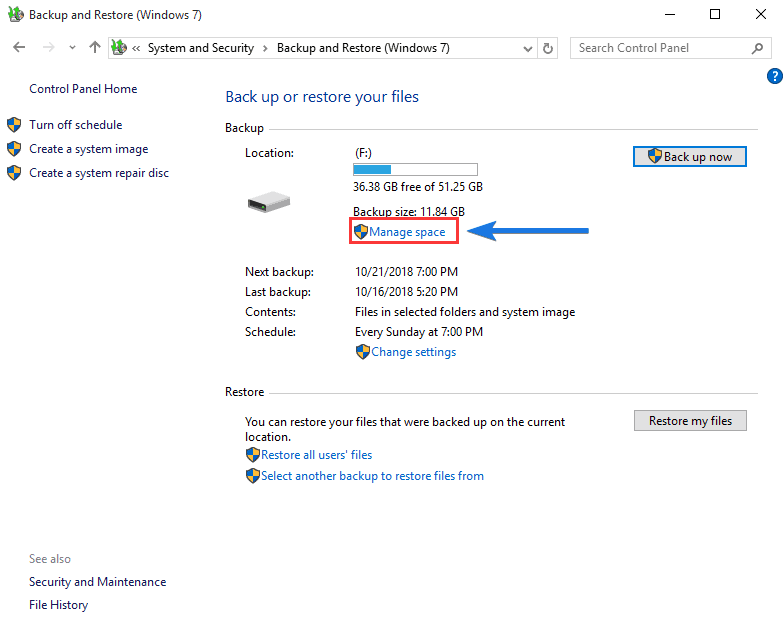Click the Back navigation arrow
Viewport: 783px width, 631px height.
pos(19,48)
